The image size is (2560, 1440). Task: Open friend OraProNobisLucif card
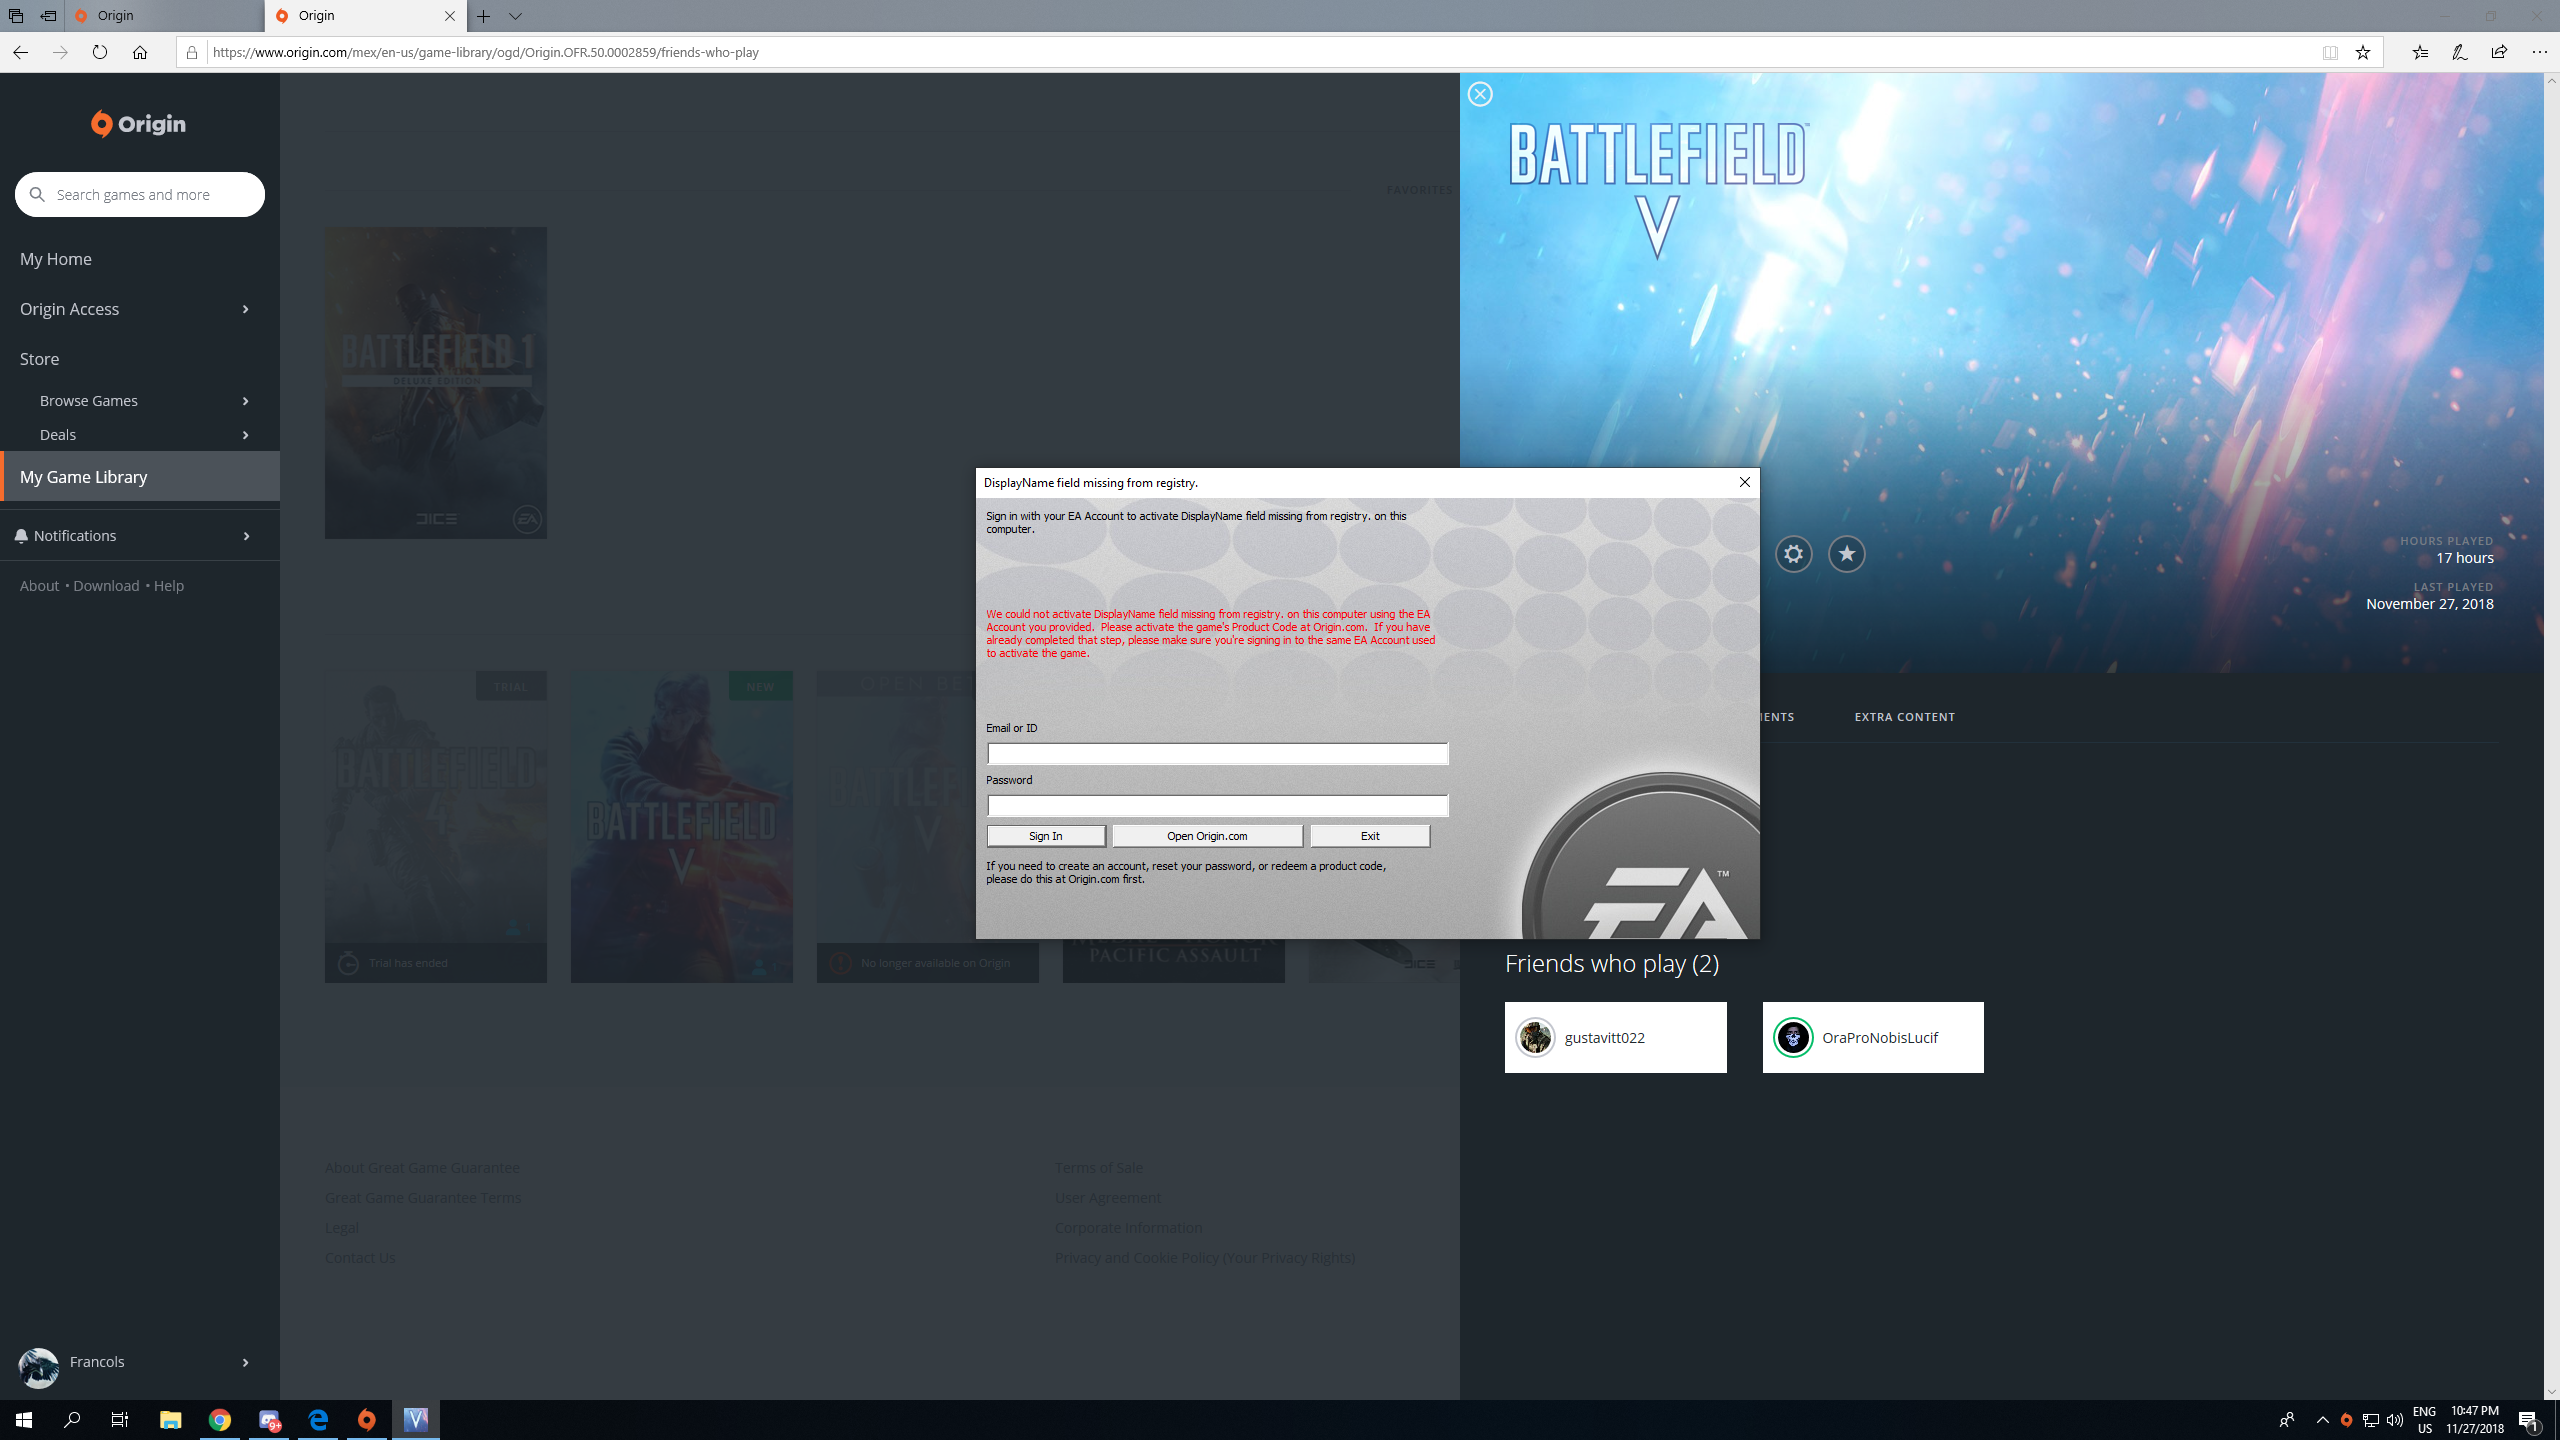point(1873,1037)
